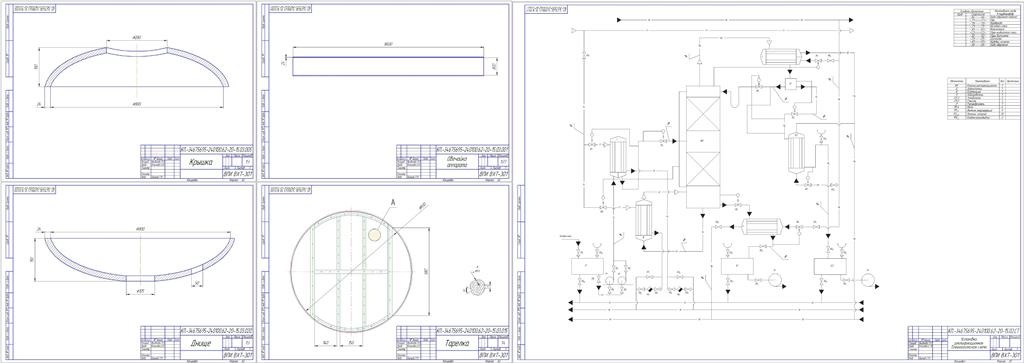The width and height of the screenshot is (1024, 363).
Task: Click the left storage tank in the scheme
Action: pyautogui.click(x=587, y=266)
